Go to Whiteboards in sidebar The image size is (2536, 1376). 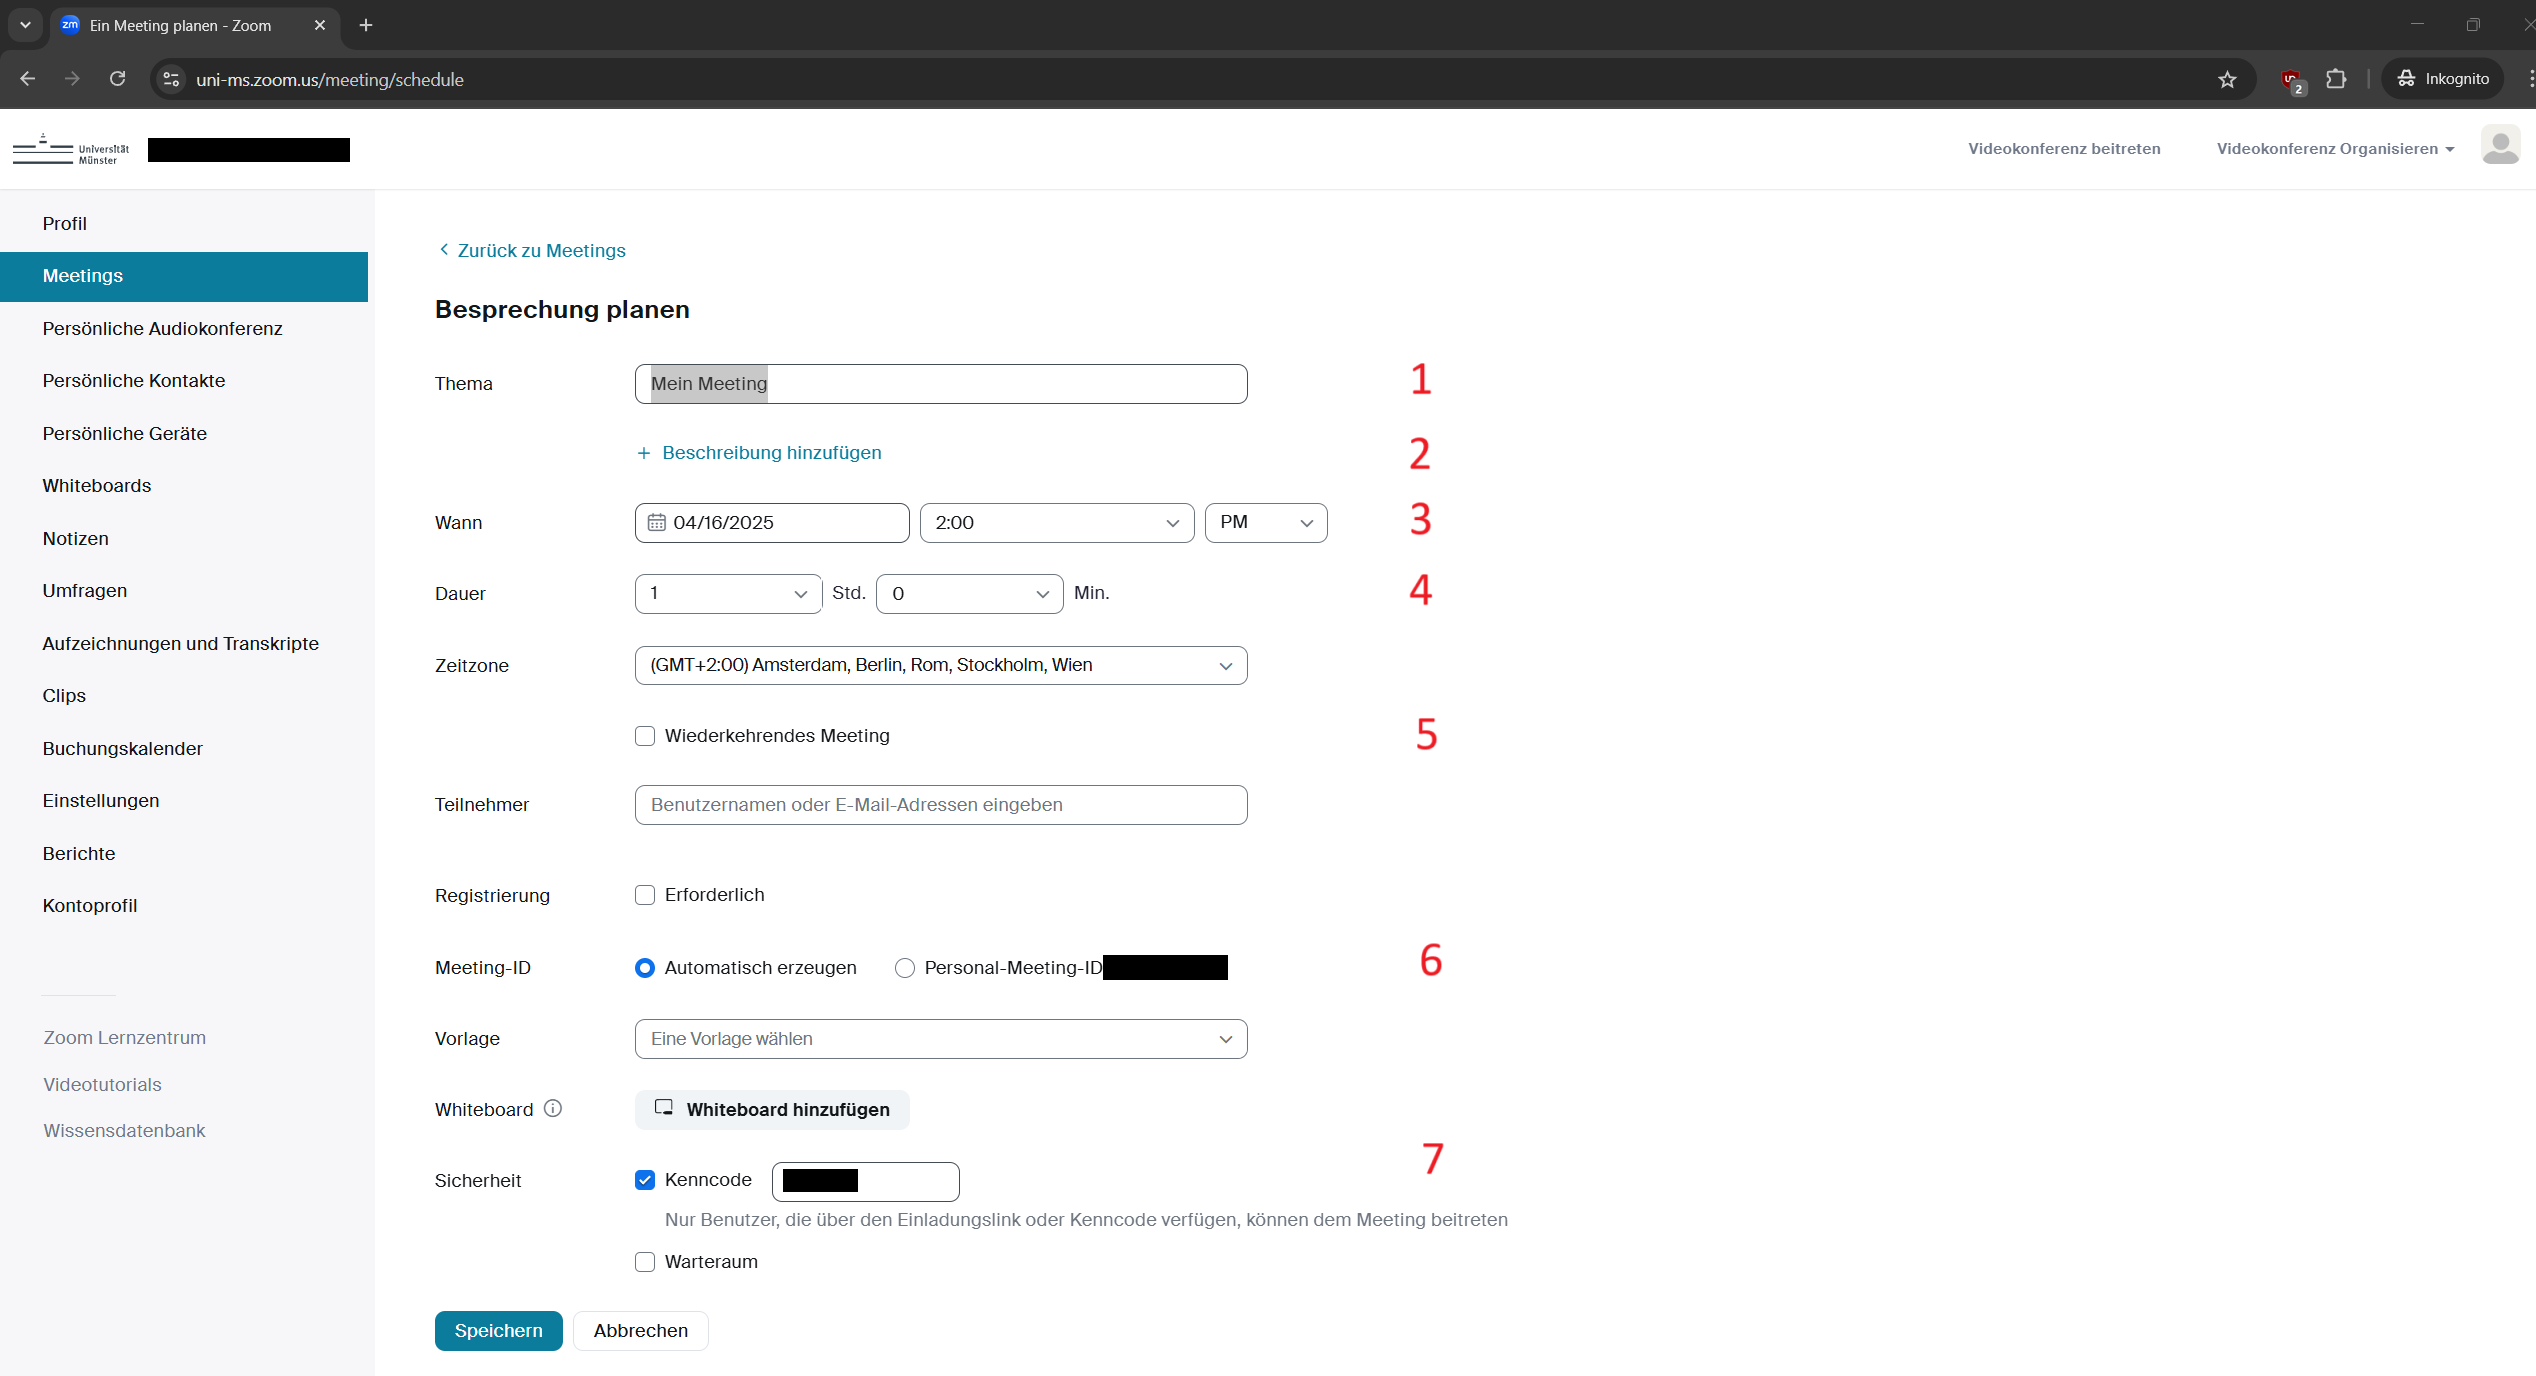(97, 486)
